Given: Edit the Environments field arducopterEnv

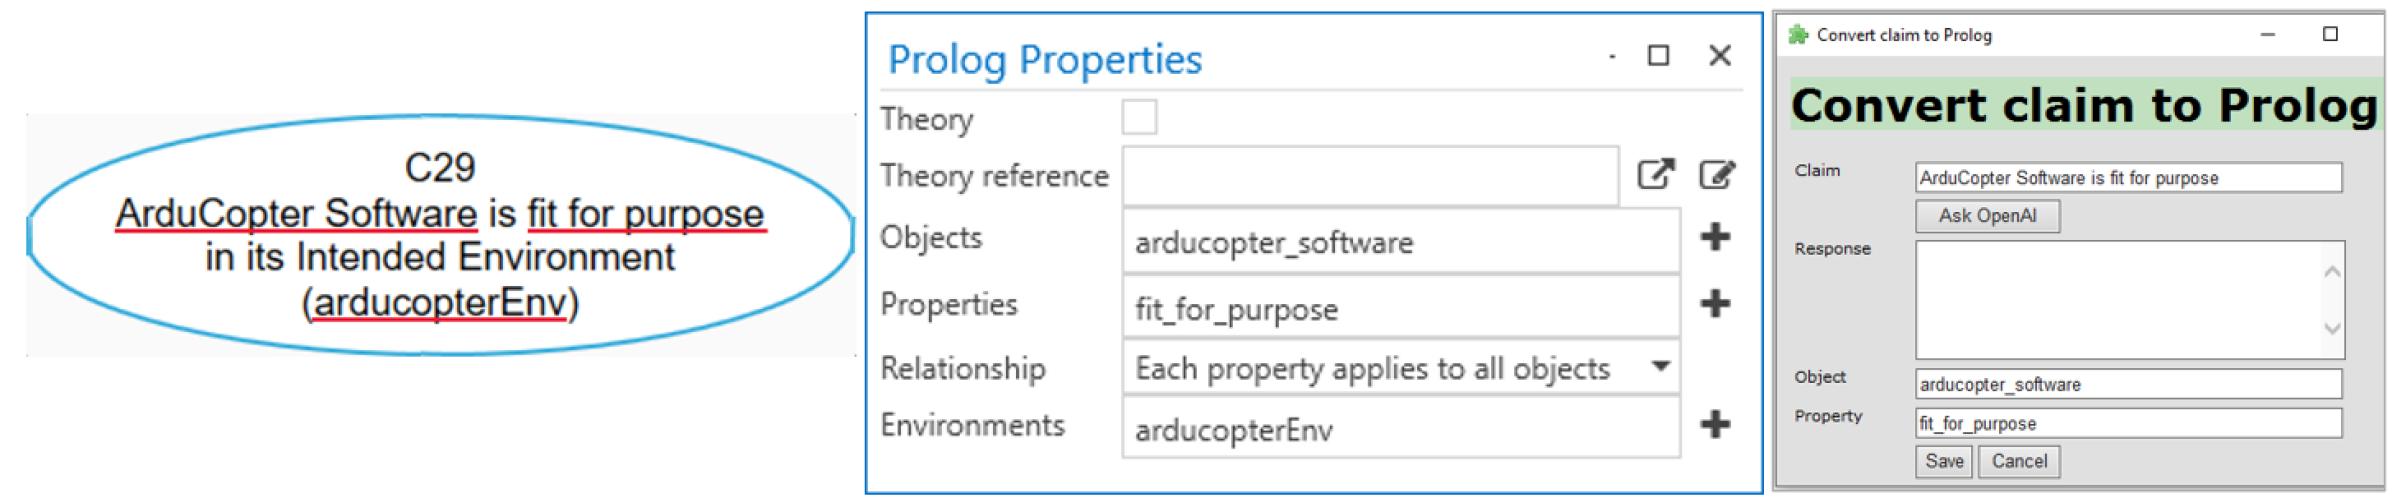Looking at the screenshot, I should pos(1400,430).
